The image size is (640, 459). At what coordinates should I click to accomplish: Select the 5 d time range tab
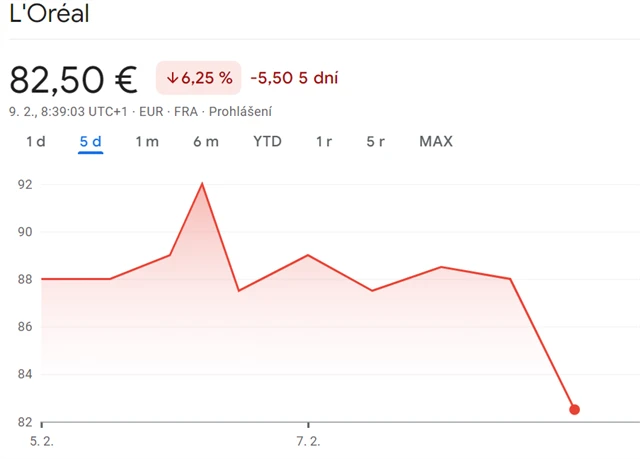point(91,142)
